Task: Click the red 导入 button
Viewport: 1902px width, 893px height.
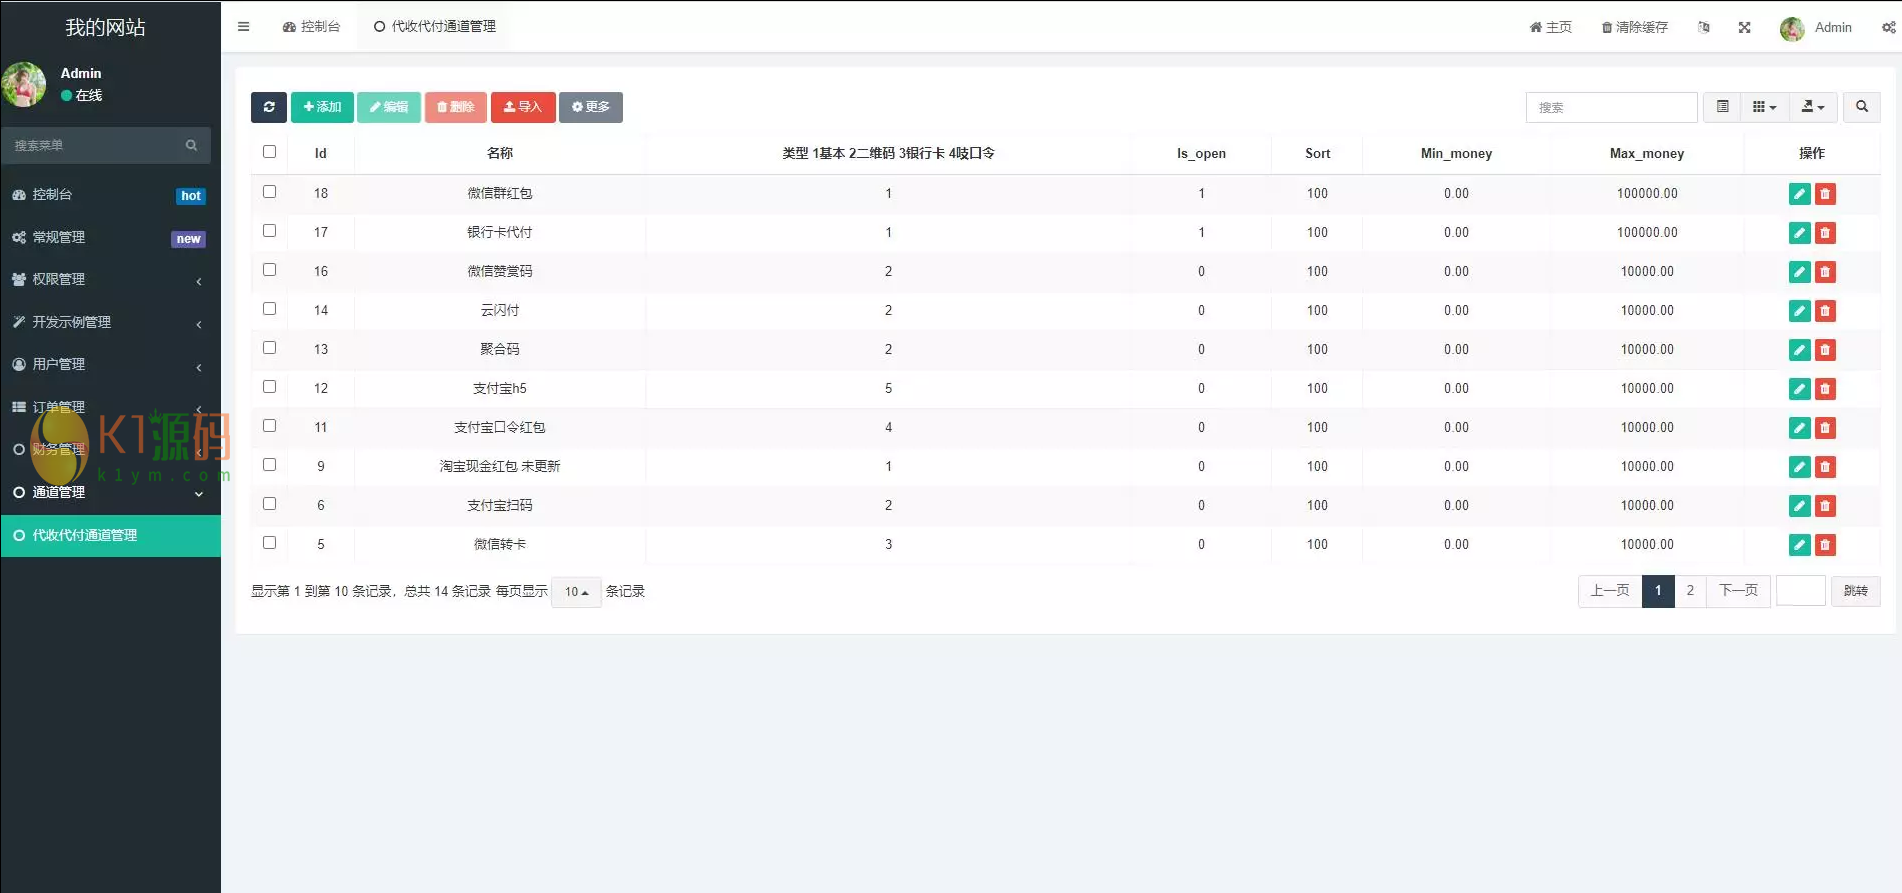Action: 523,107
